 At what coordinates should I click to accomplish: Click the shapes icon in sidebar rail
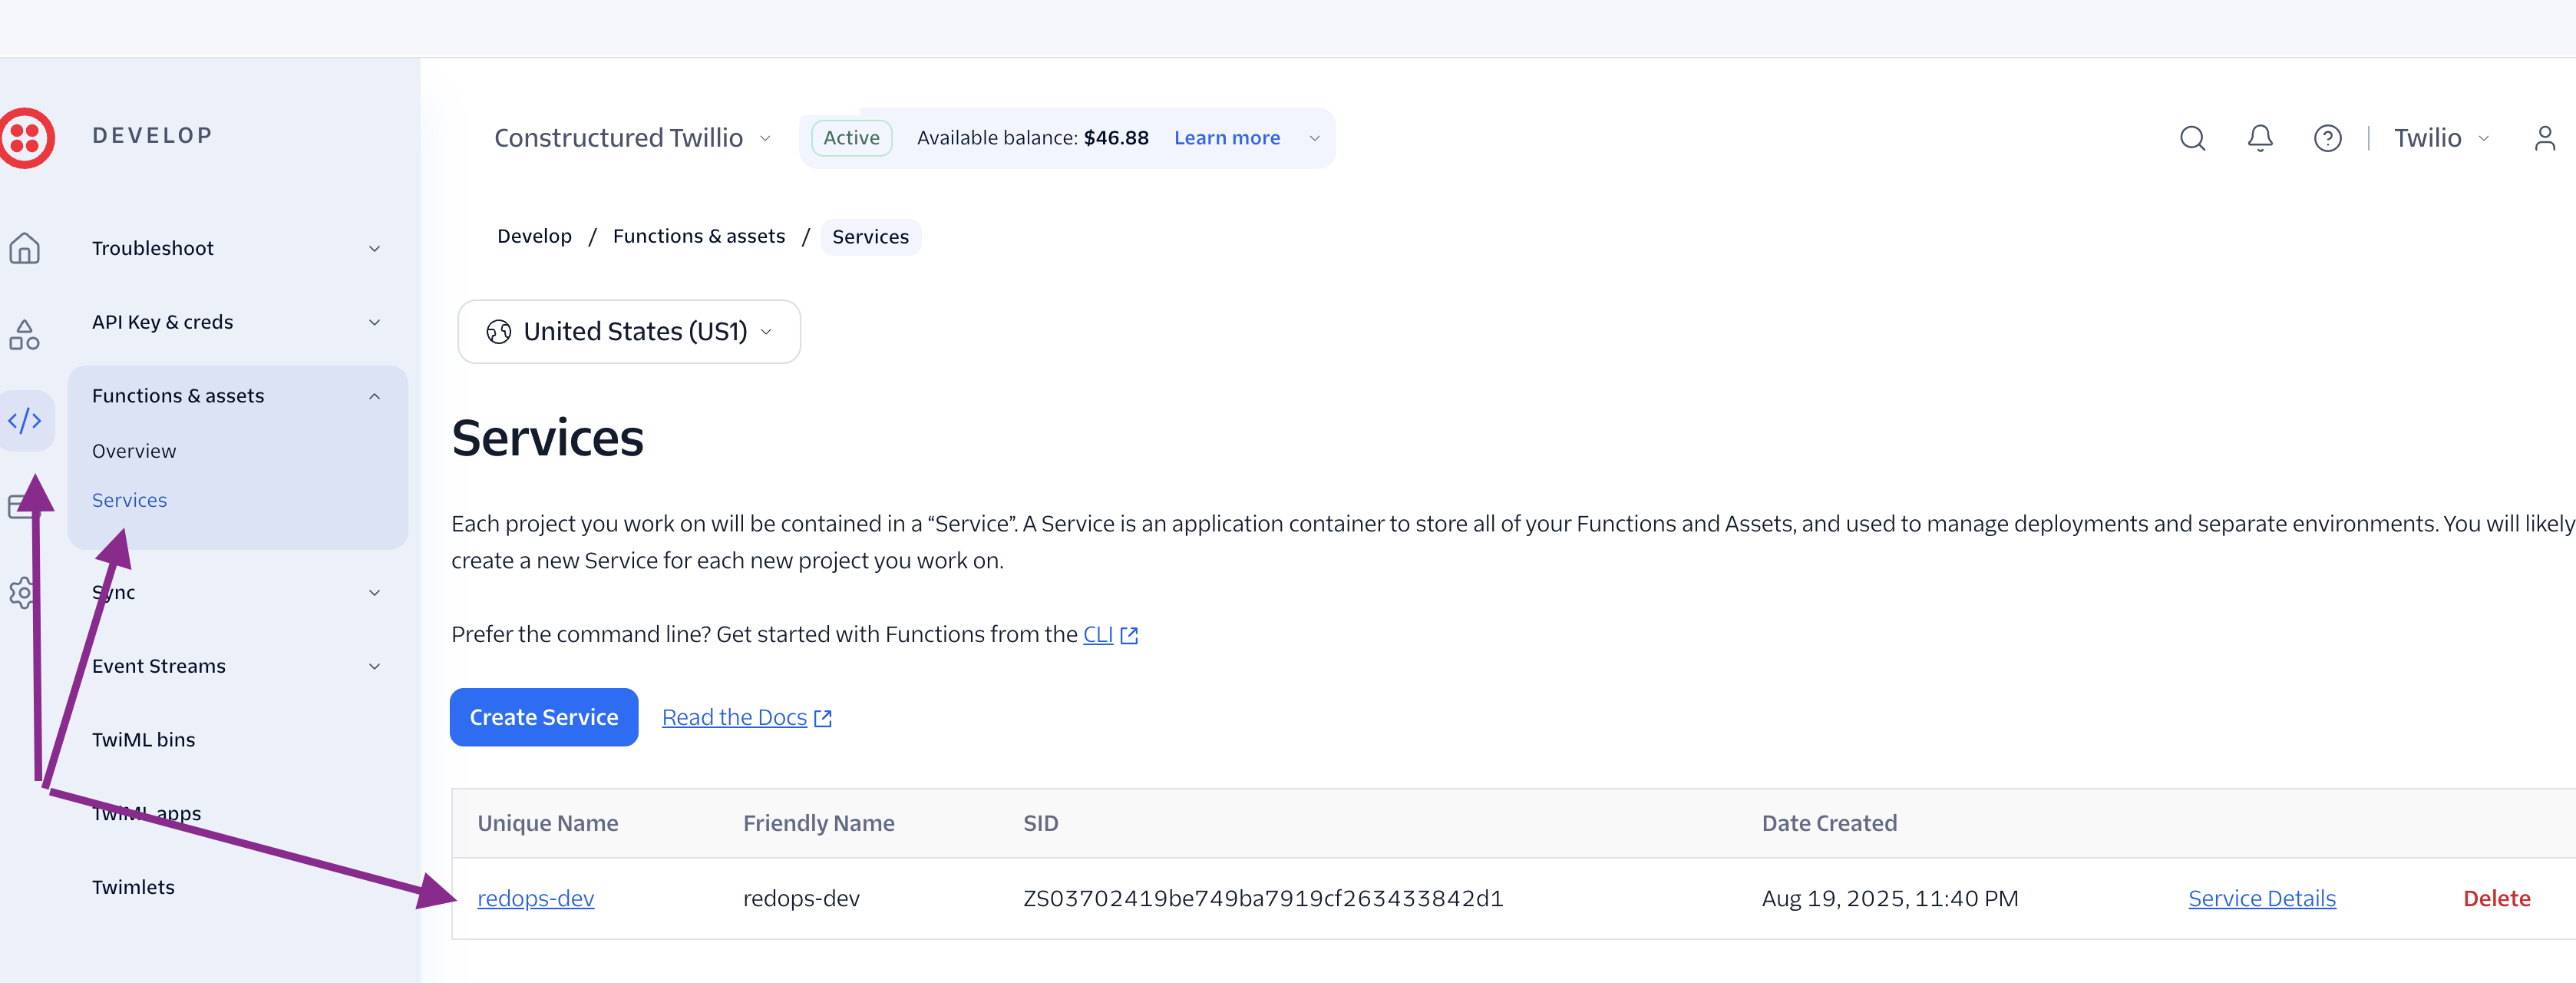(24, 335)
